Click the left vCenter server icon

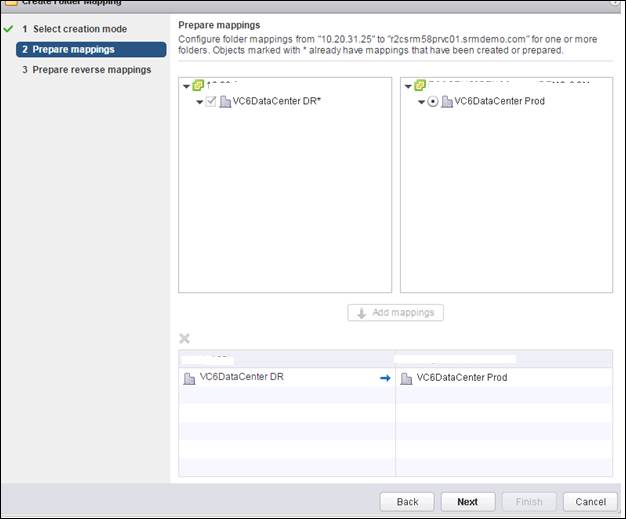coord(198,85)
